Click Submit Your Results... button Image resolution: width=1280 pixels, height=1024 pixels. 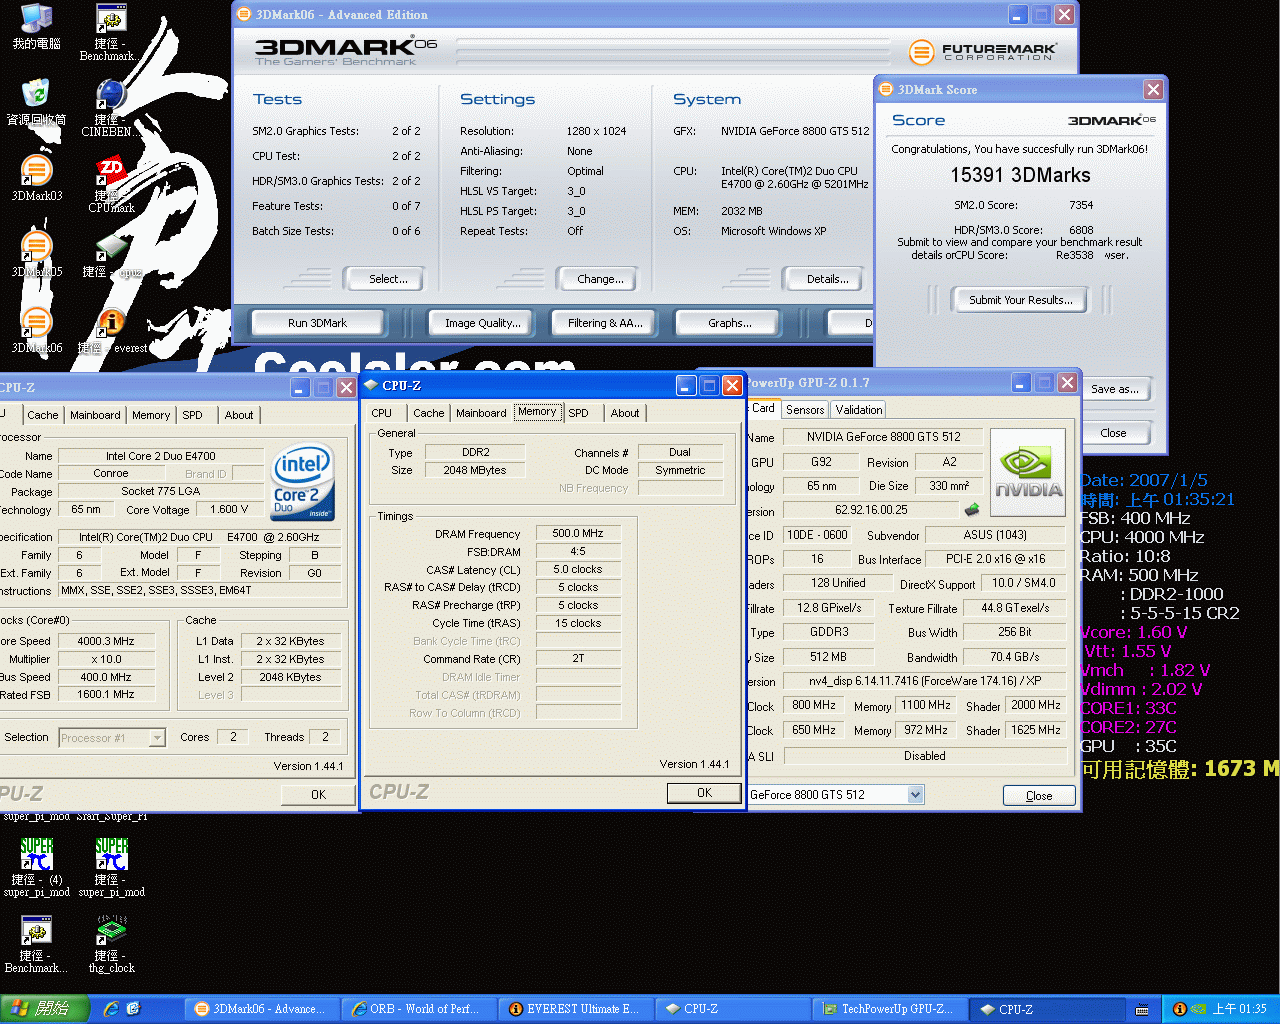pos(1020,300)
